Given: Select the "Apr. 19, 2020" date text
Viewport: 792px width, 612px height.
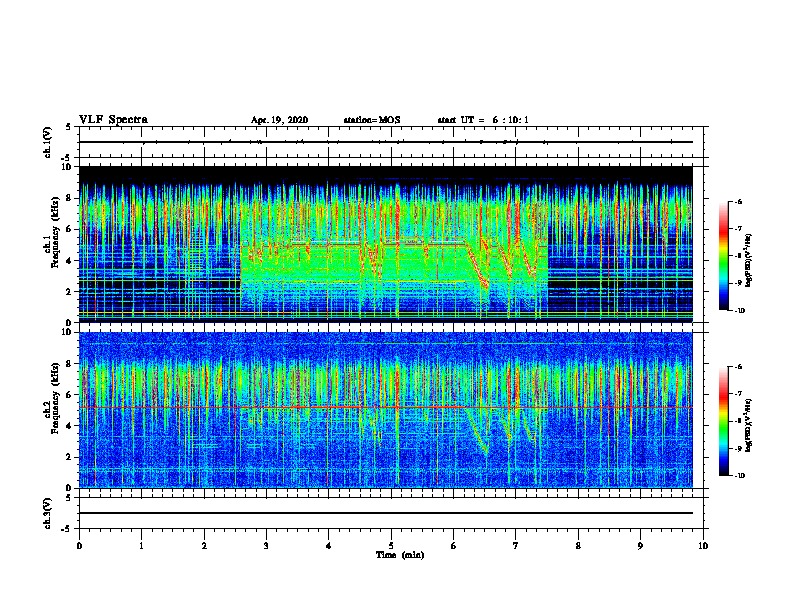Looking at the screenshot, I should (279, 120).
